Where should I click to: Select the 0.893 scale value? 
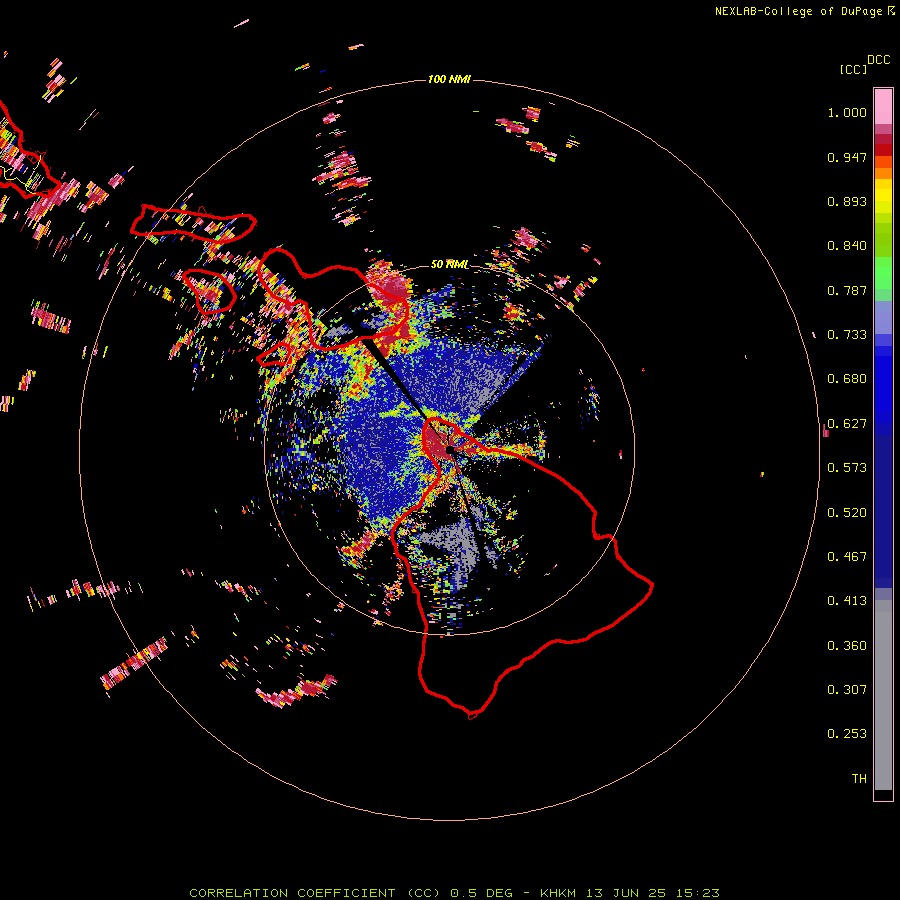coord(847,201)
